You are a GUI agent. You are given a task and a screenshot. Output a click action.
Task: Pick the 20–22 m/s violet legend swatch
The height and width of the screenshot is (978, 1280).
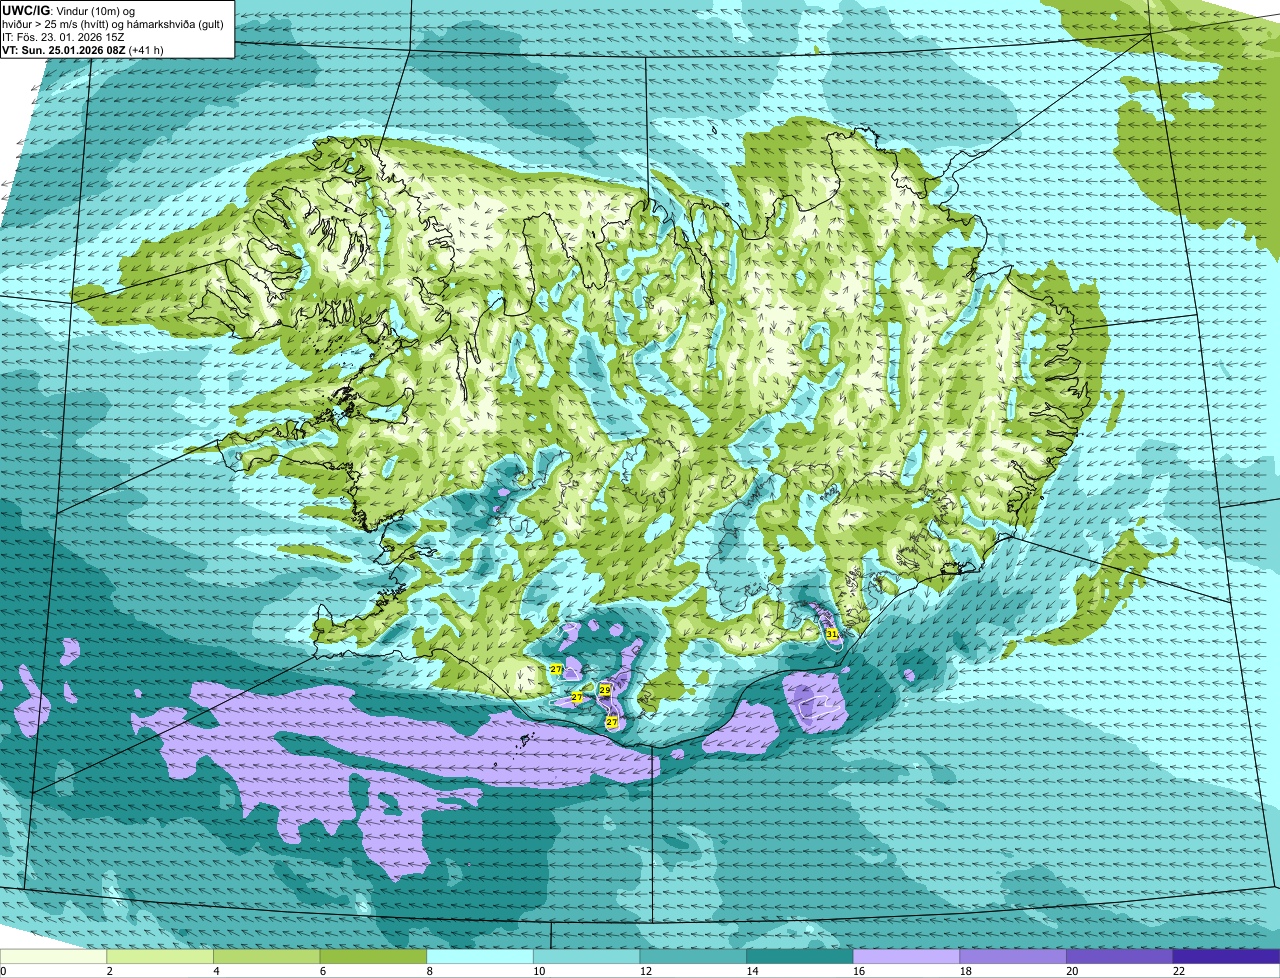(1120, 957)
